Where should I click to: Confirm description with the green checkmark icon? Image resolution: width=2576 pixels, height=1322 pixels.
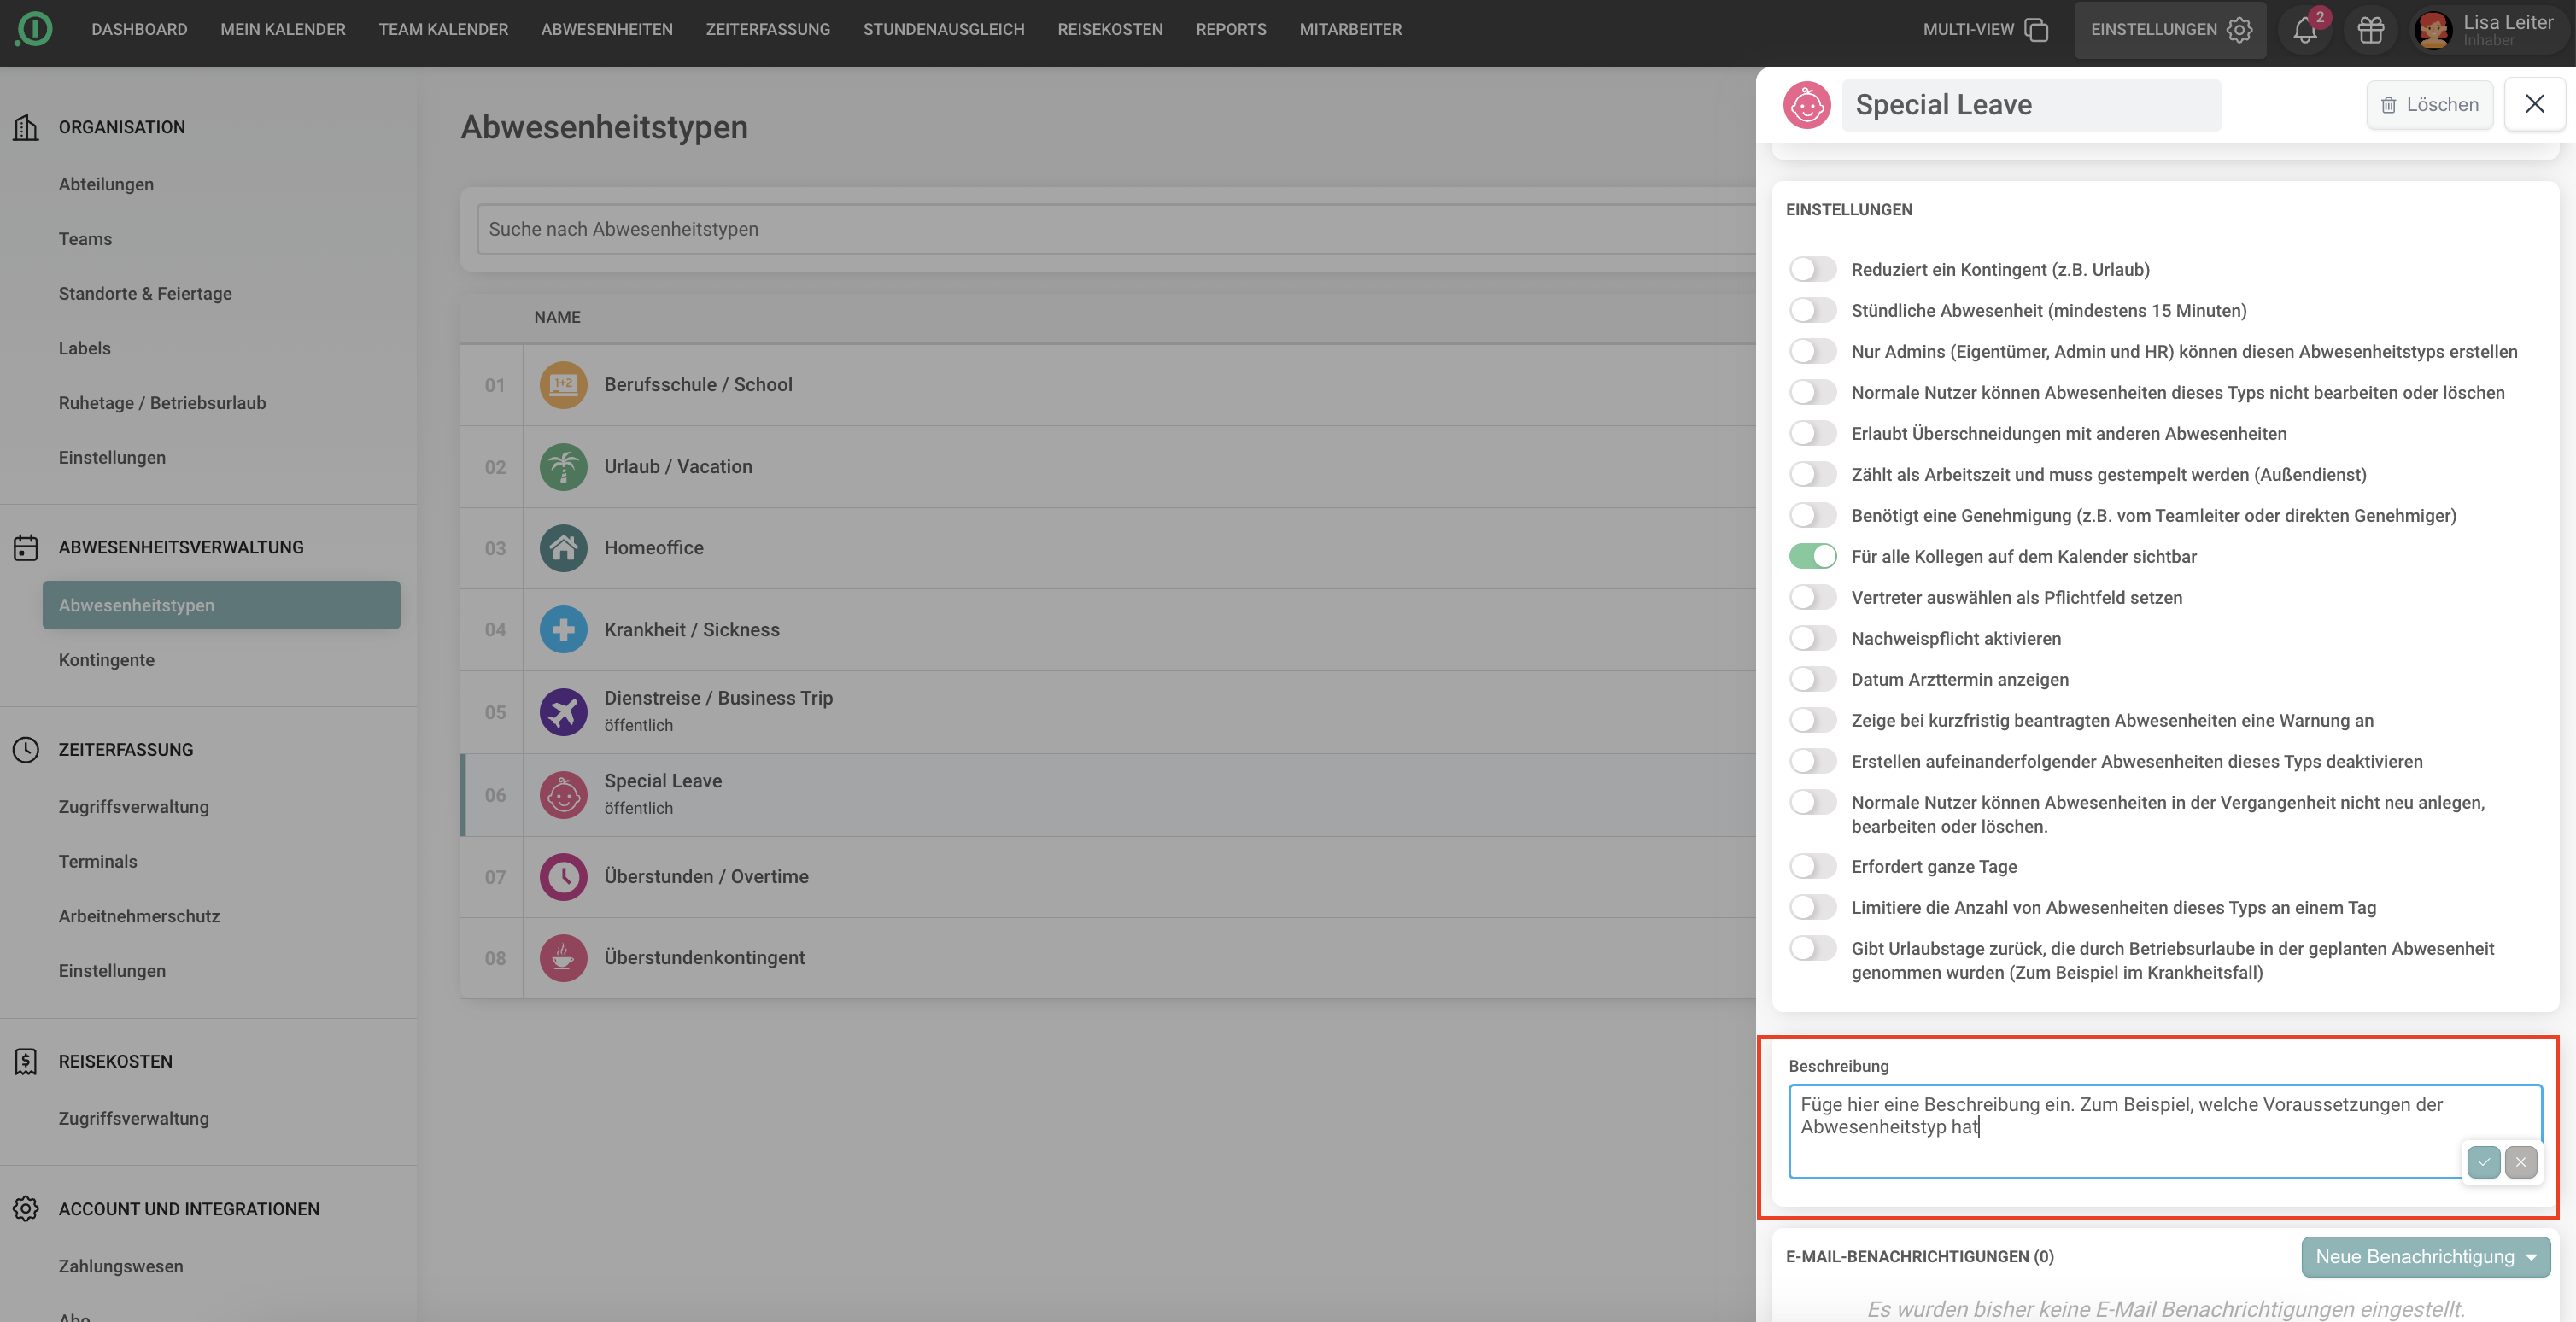pyautogui.click(x=2484, y=1162)
